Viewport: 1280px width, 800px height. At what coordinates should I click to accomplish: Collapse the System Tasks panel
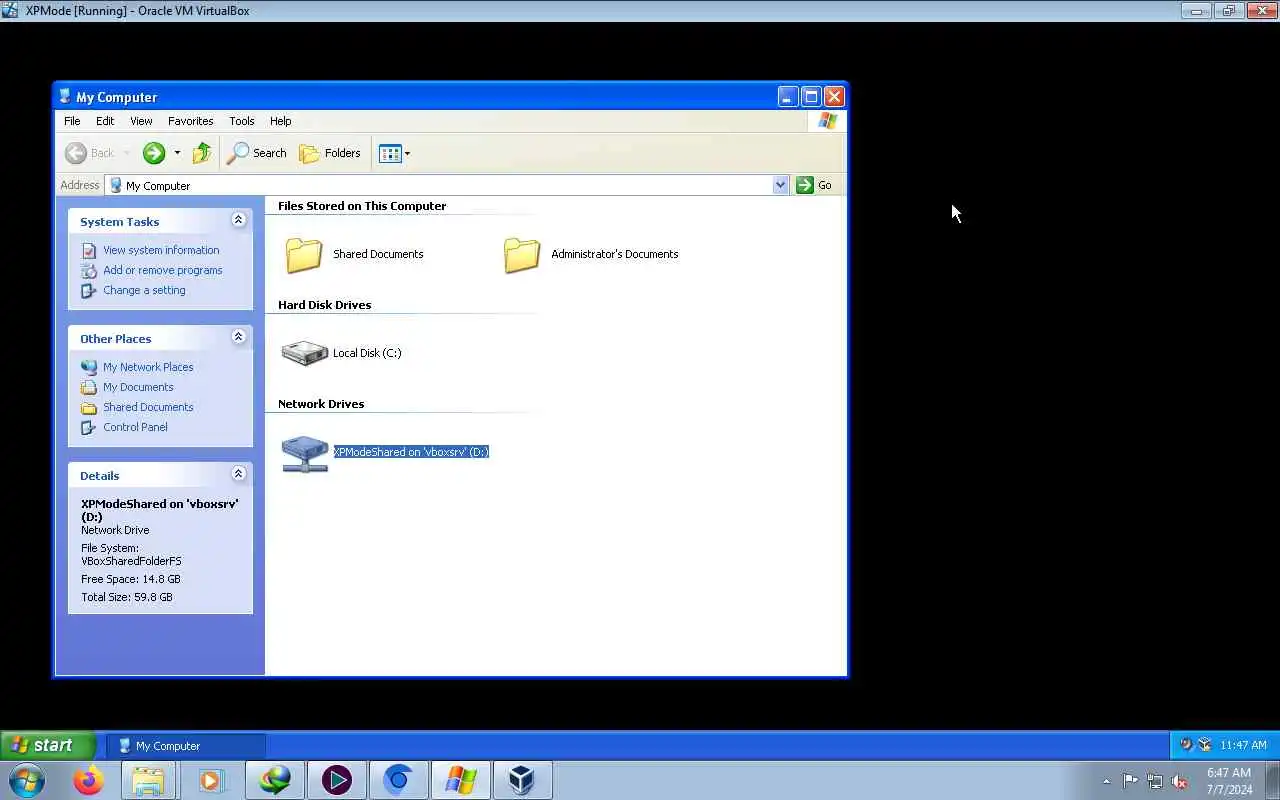pos(238,220)
